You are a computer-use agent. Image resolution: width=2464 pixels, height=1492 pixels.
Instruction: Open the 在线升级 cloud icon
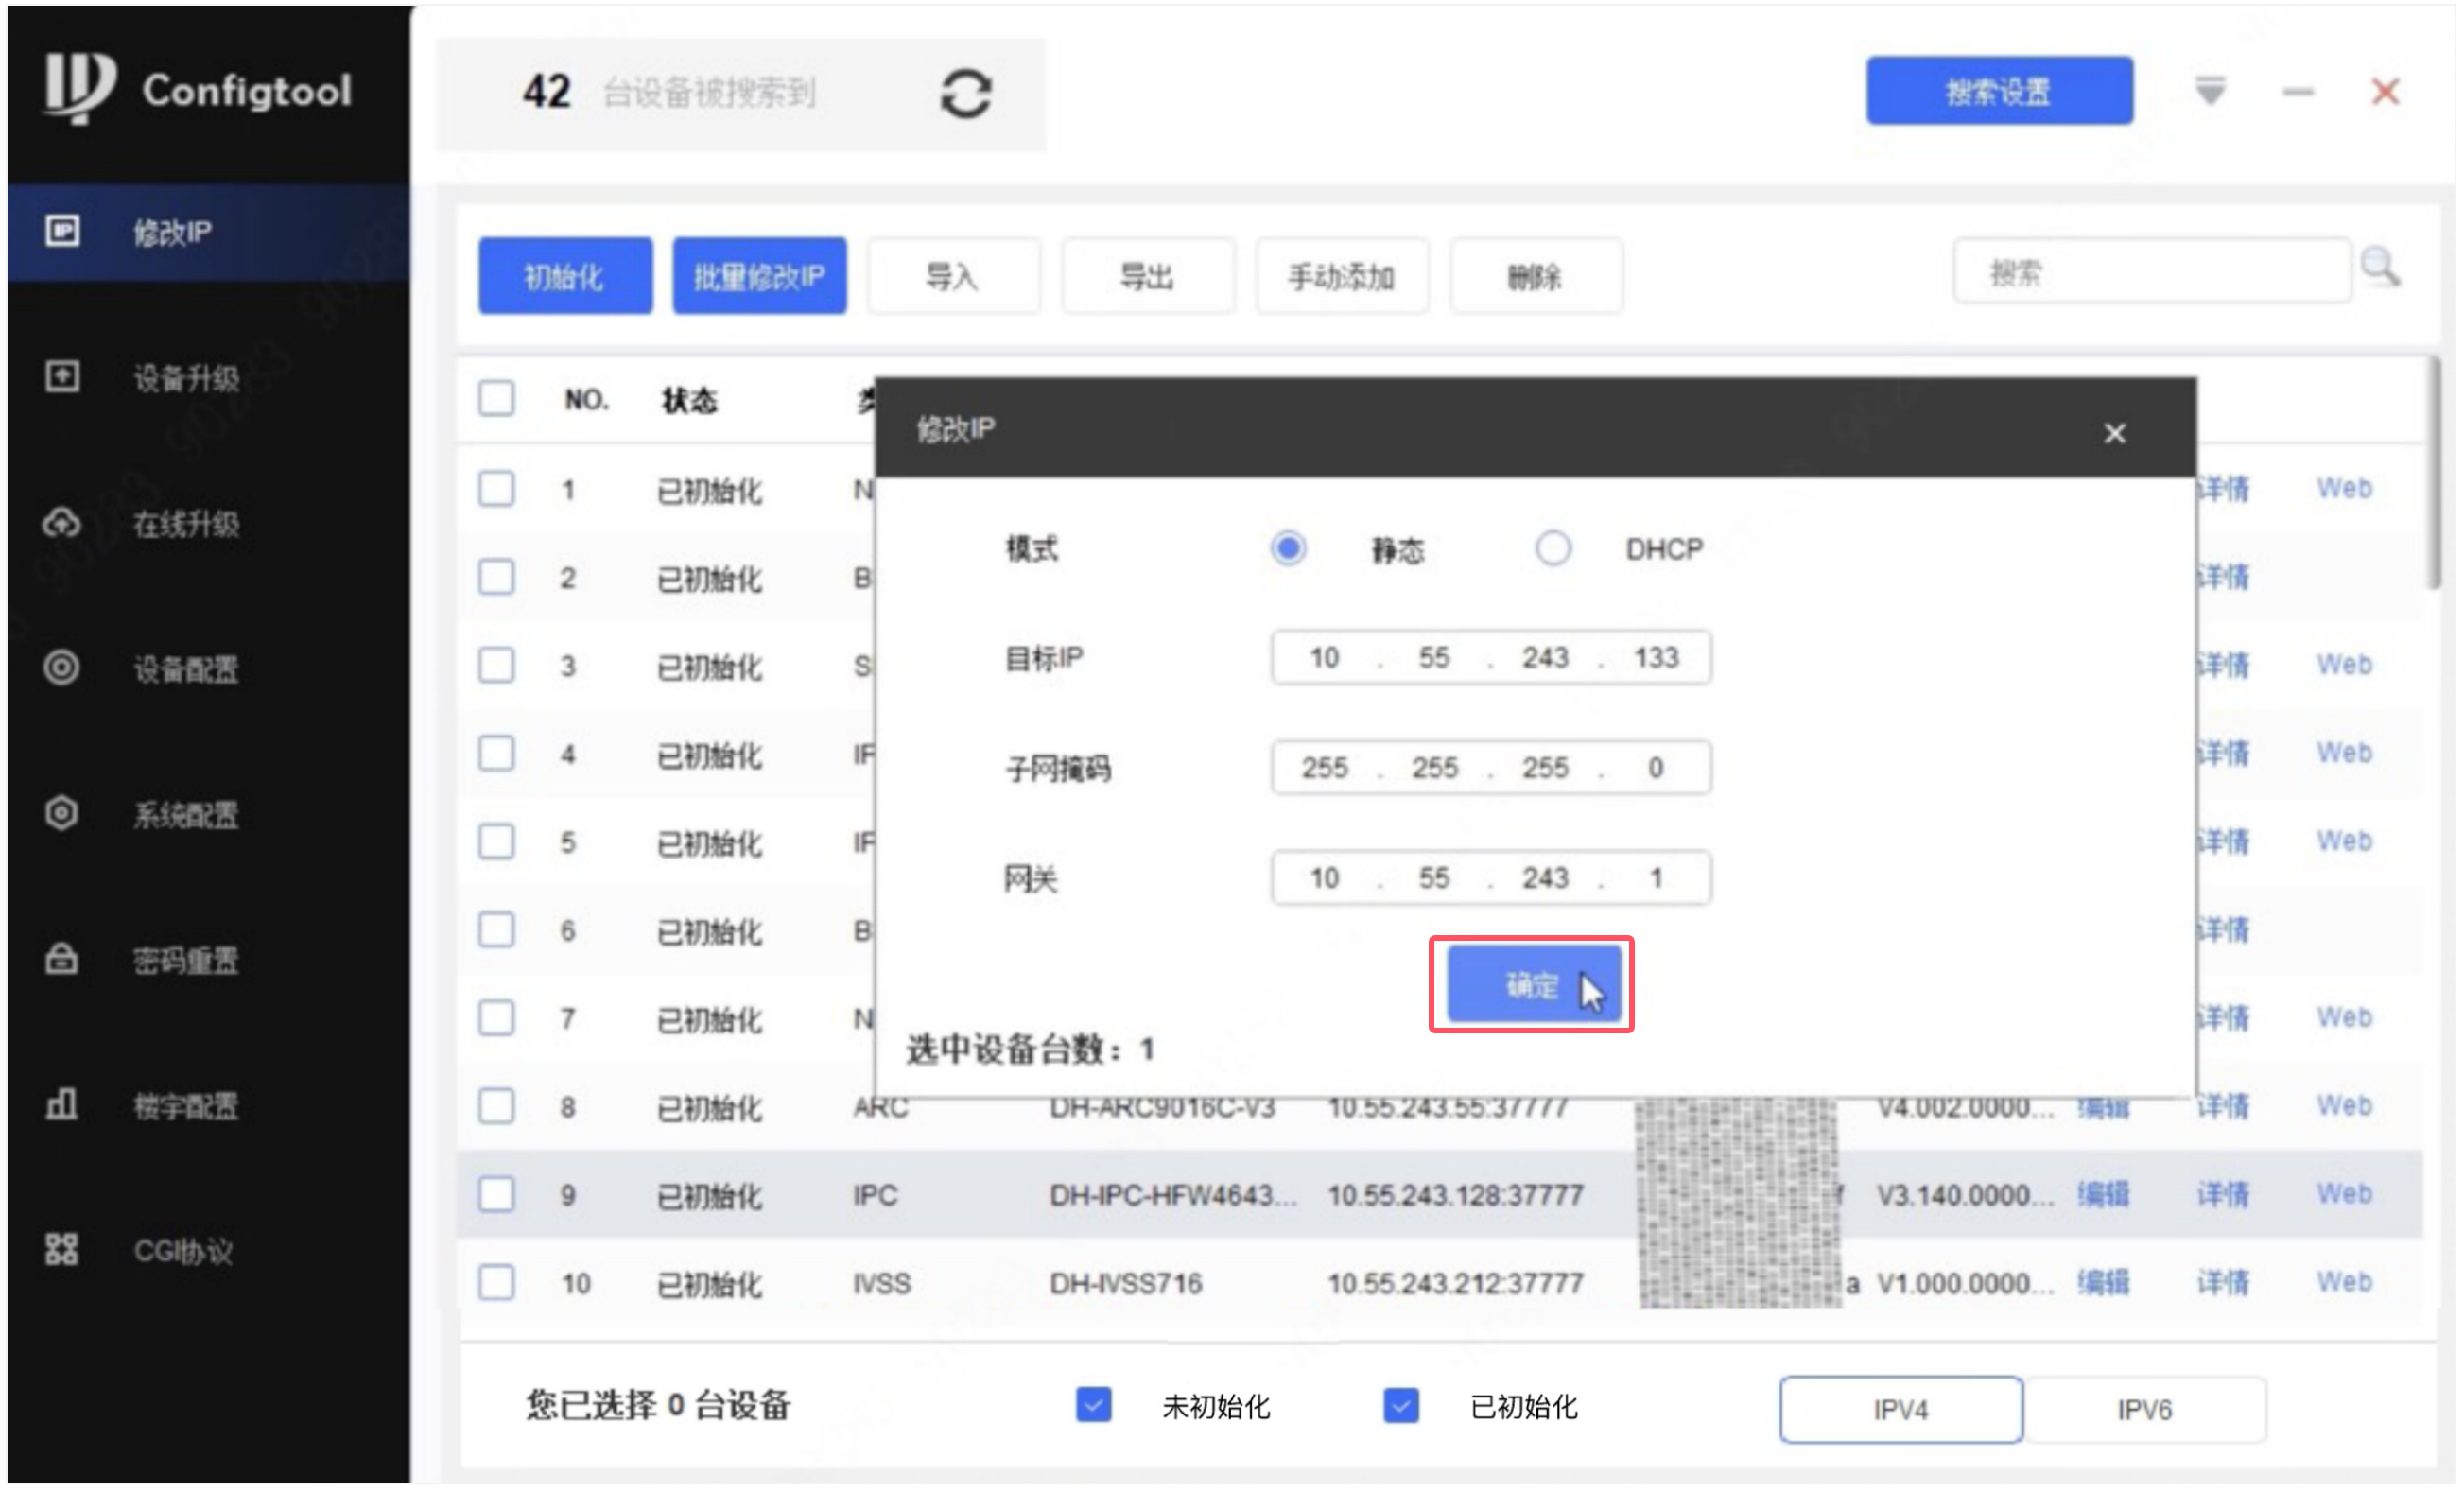(x=62, y=523)
